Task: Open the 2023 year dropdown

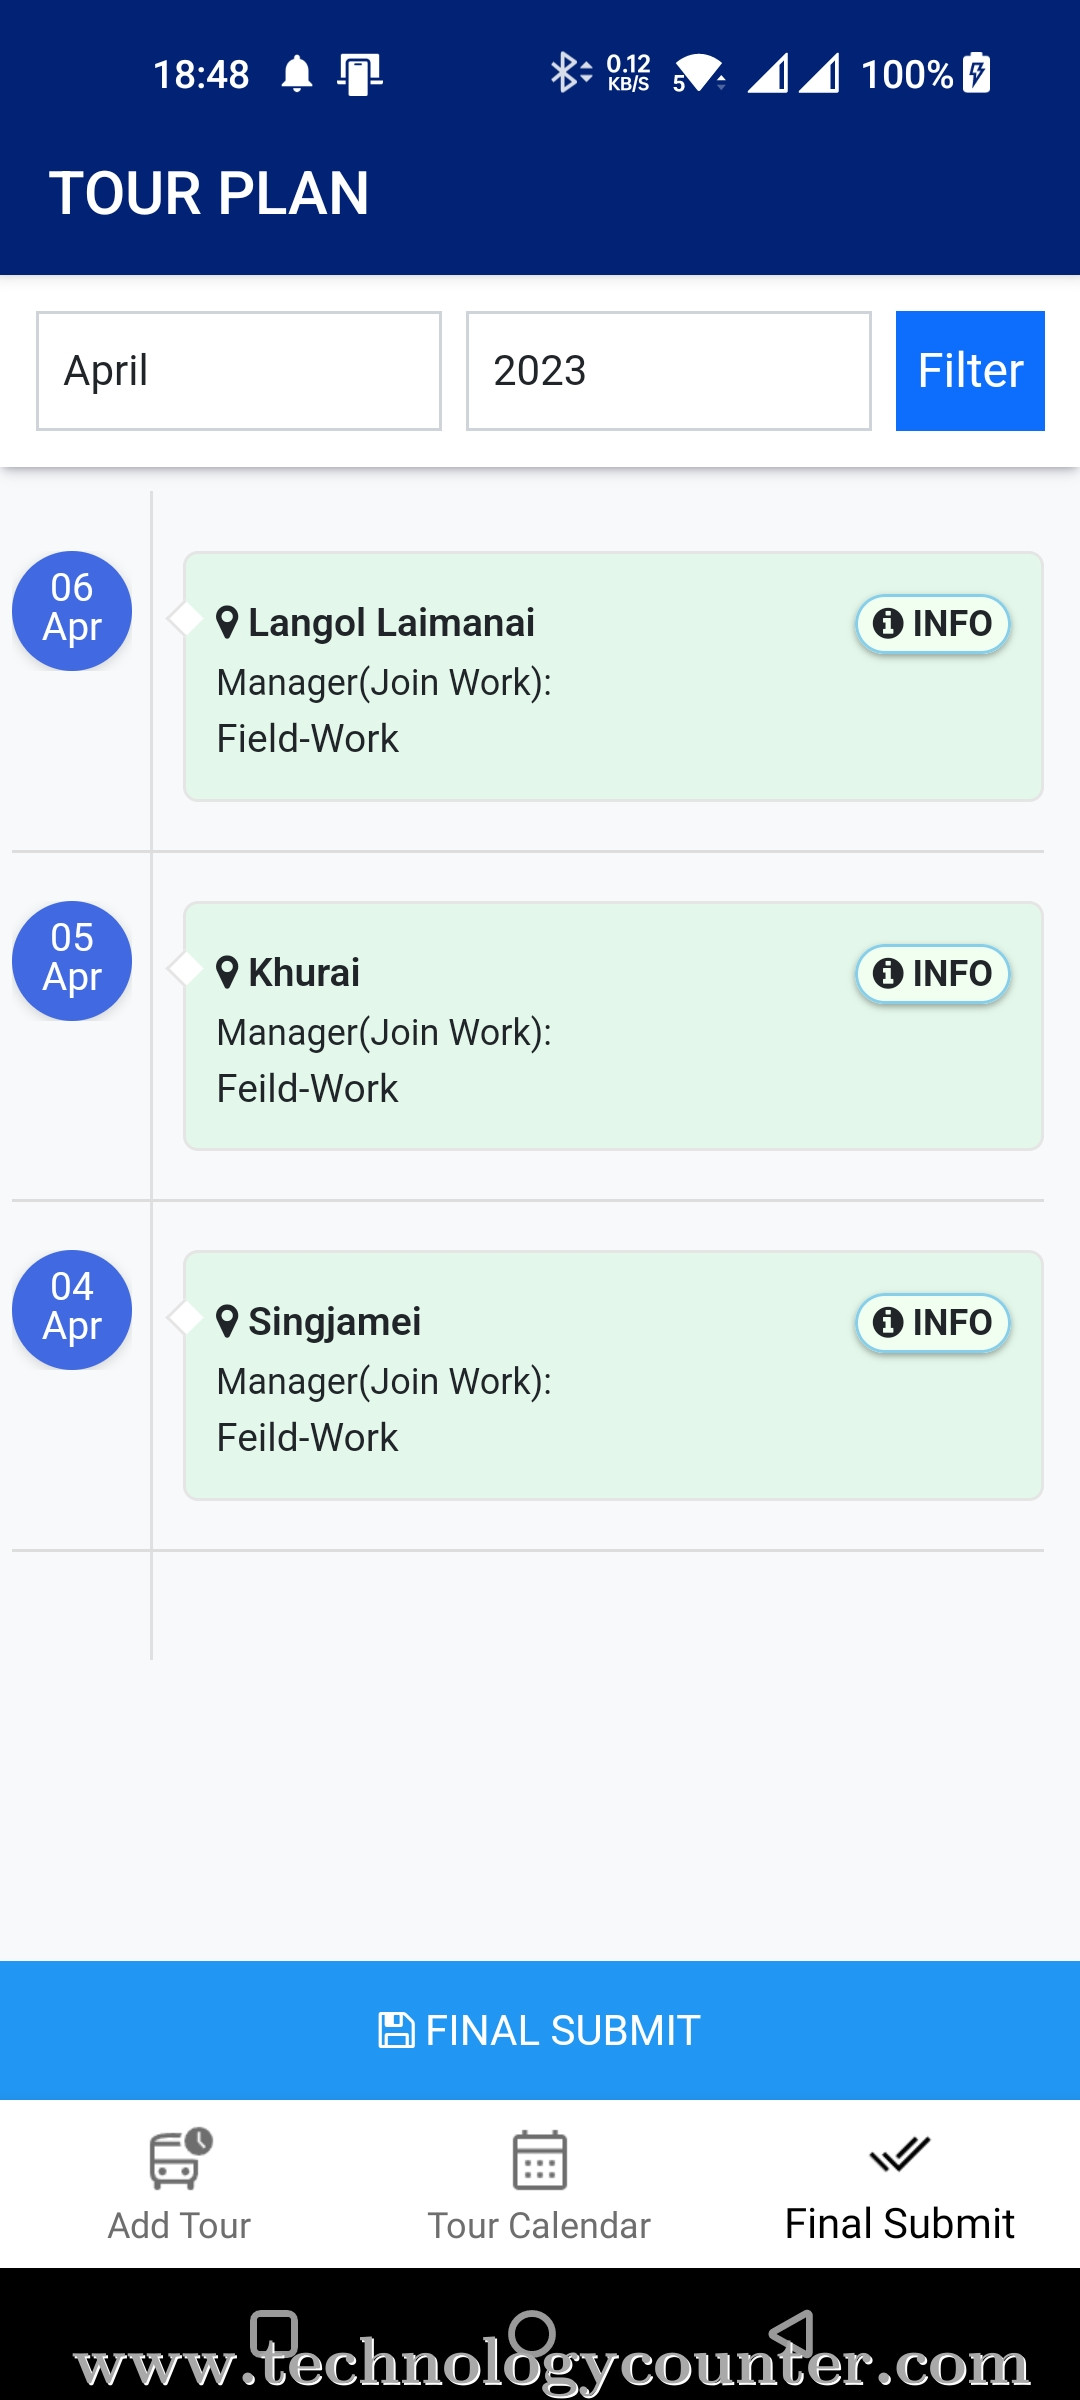Action: coord(669,371)
